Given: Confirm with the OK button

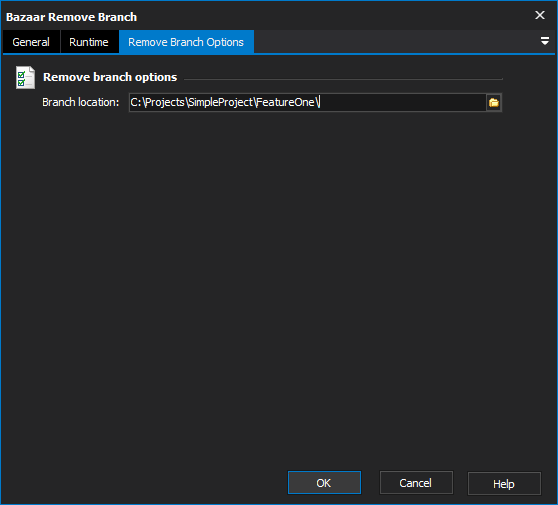Looking at the screenshot, I should click(324, 483).
